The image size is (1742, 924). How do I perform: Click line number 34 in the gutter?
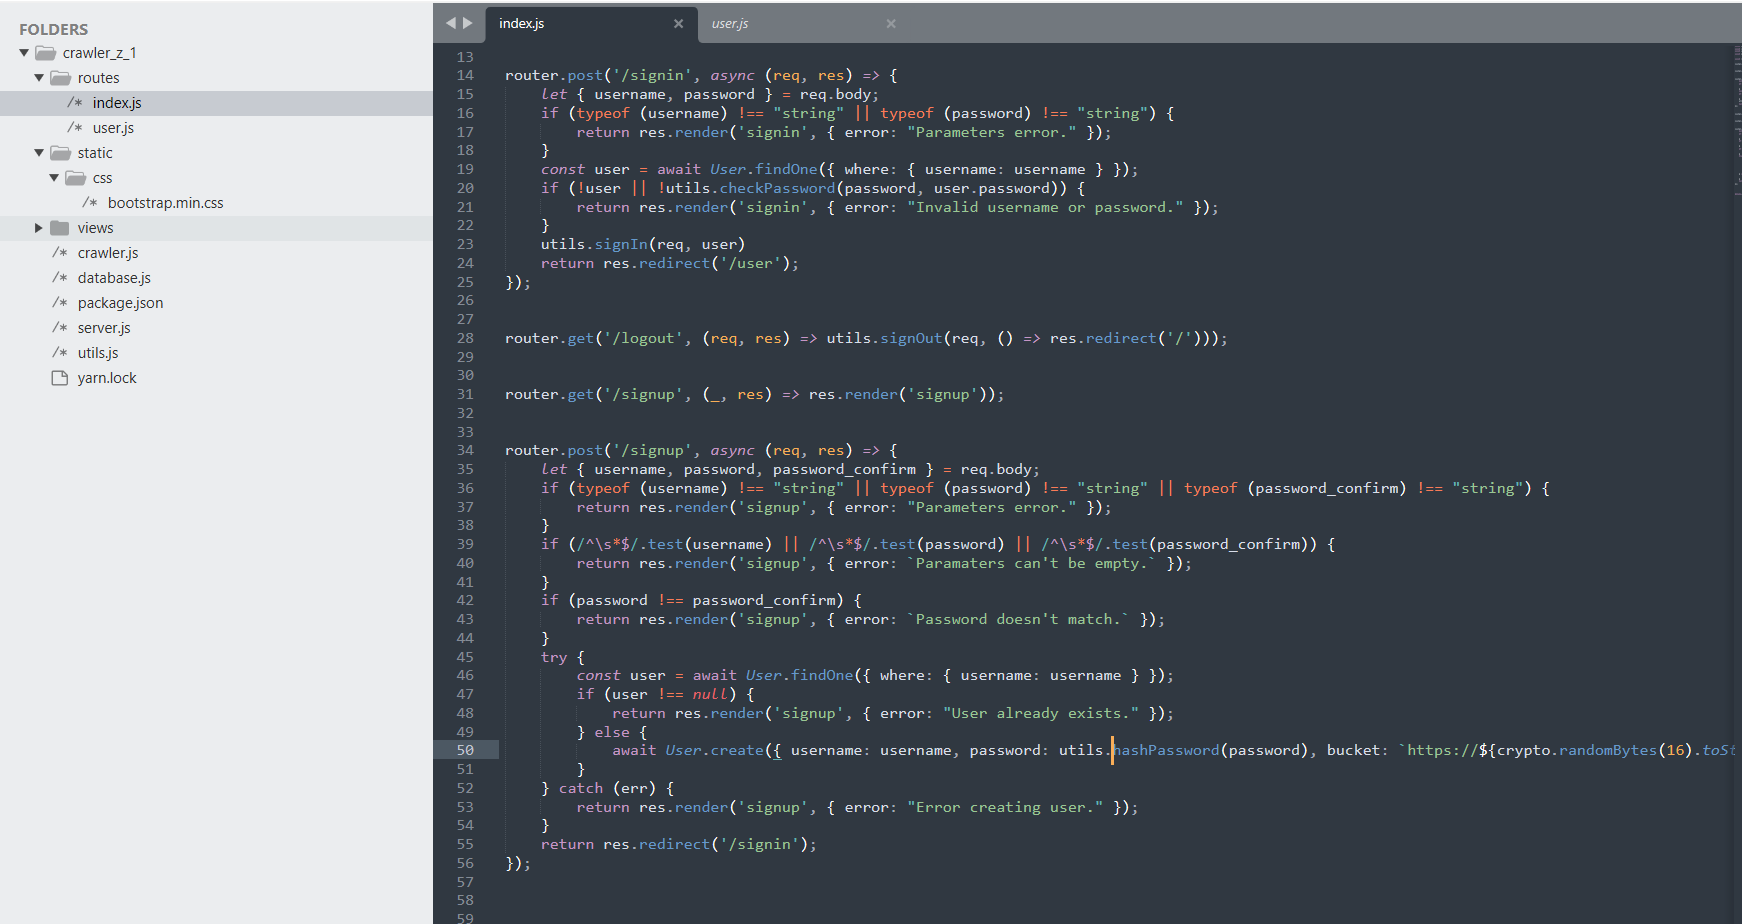tap(465, 450)
